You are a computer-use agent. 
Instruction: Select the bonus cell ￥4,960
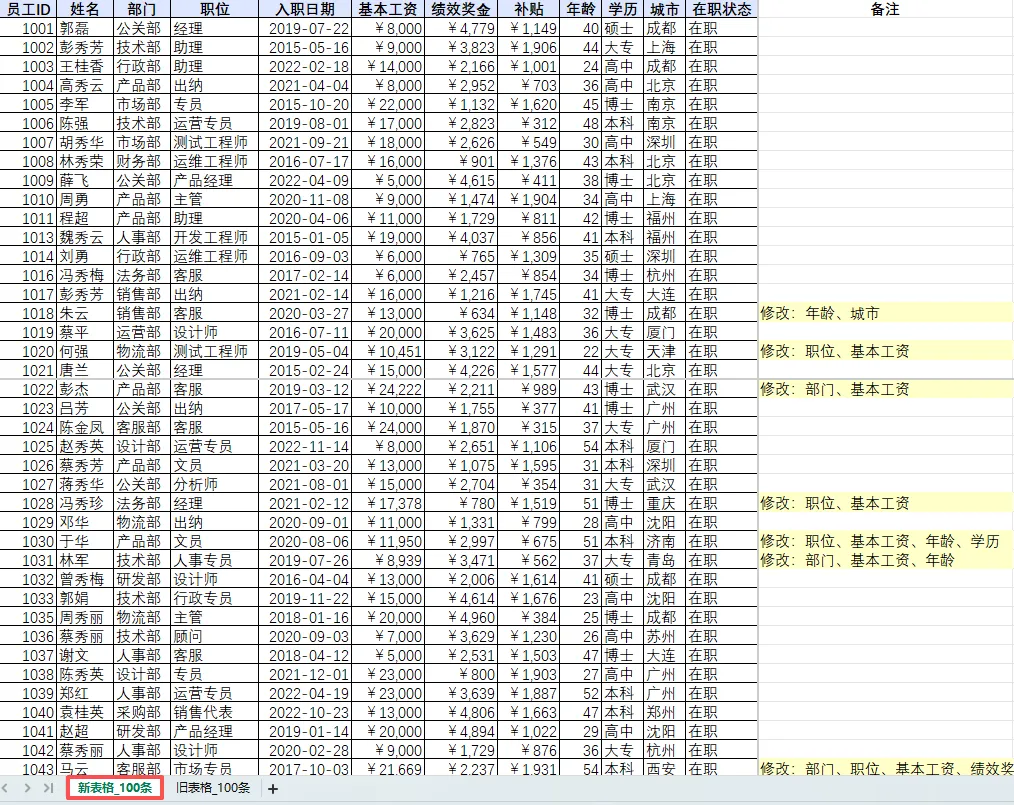(460, 617)
